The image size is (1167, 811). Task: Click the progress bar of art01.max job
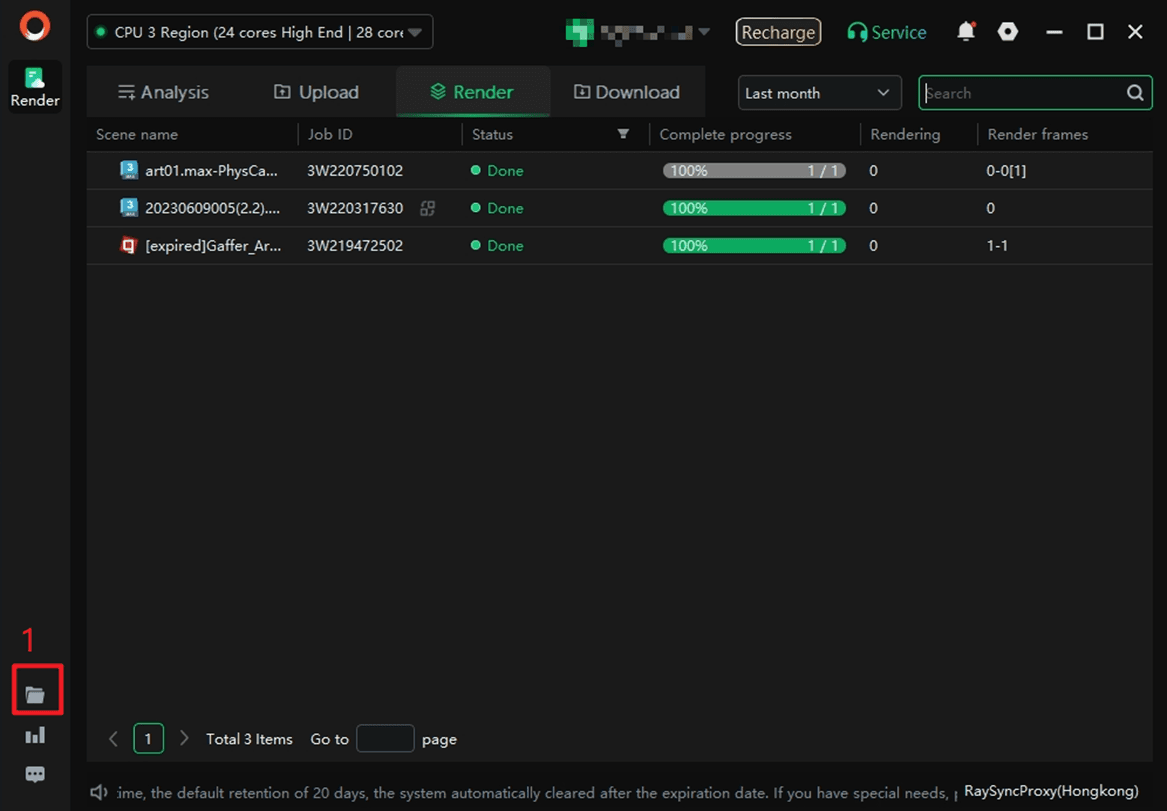pyautogui.click(x=754, y=171)
